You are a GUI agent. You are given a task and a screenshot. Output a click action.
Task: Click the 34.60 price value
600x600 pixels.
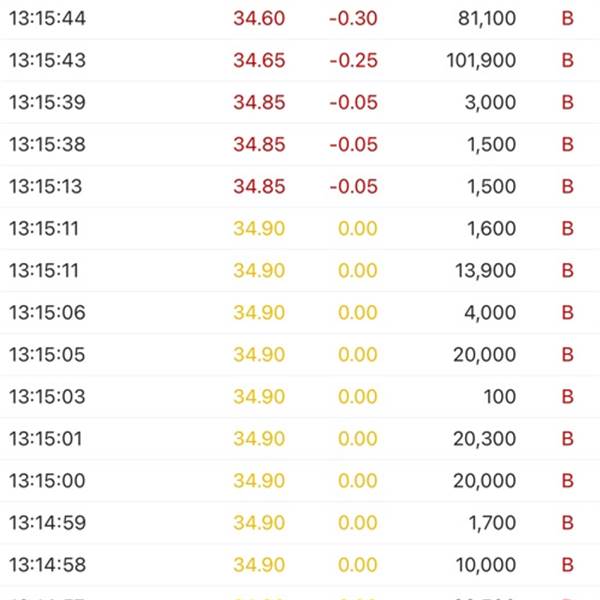pos(259,18)
